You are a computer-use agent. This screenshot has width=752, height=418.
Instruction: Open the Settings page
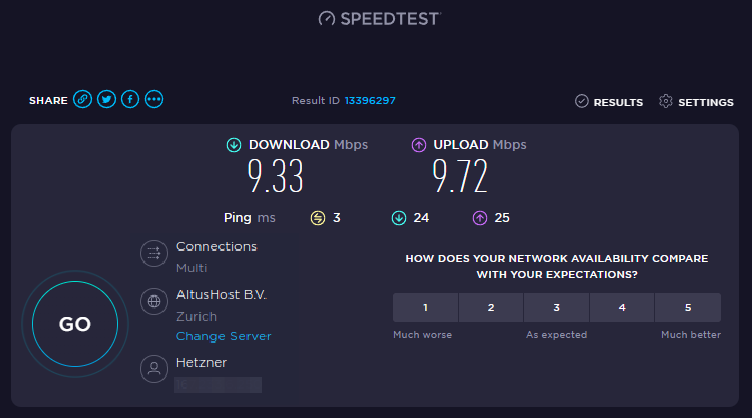tap(696, 102)
